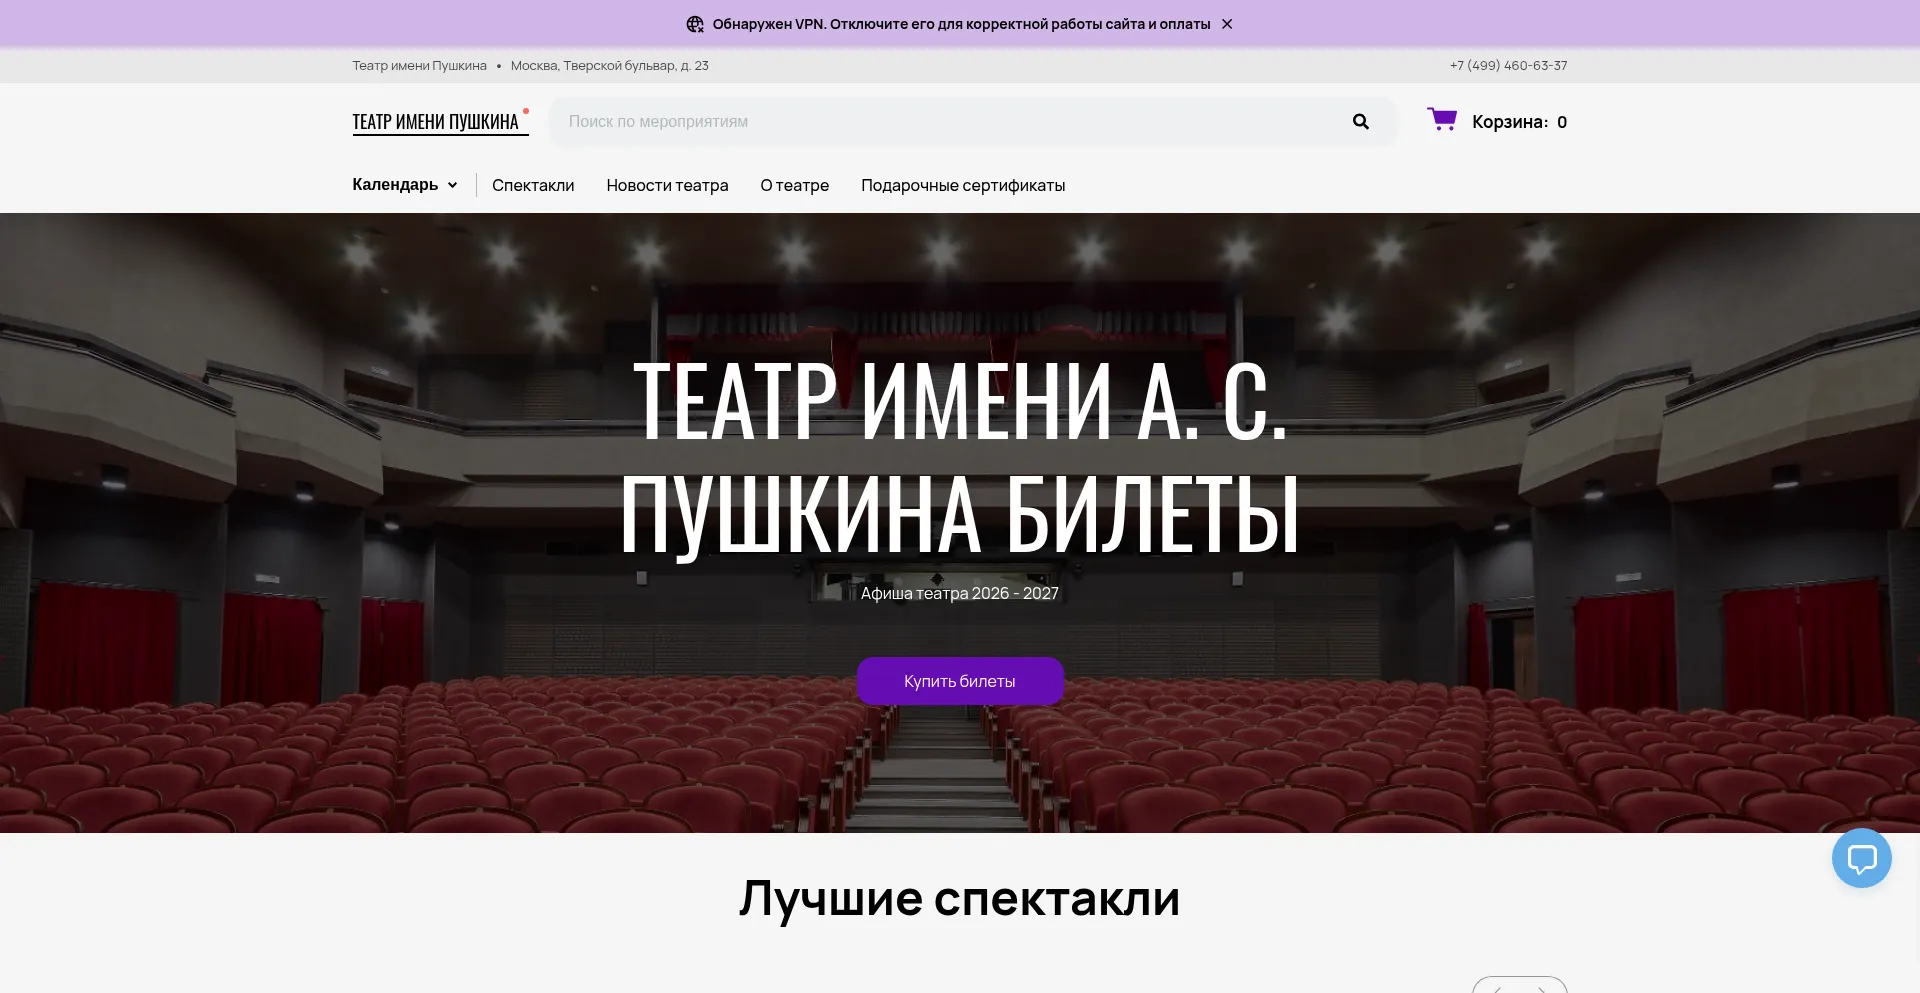Click the Купить билеты button
The image size is (1920, 993).
pyautogui.click(x=960, y=681)
